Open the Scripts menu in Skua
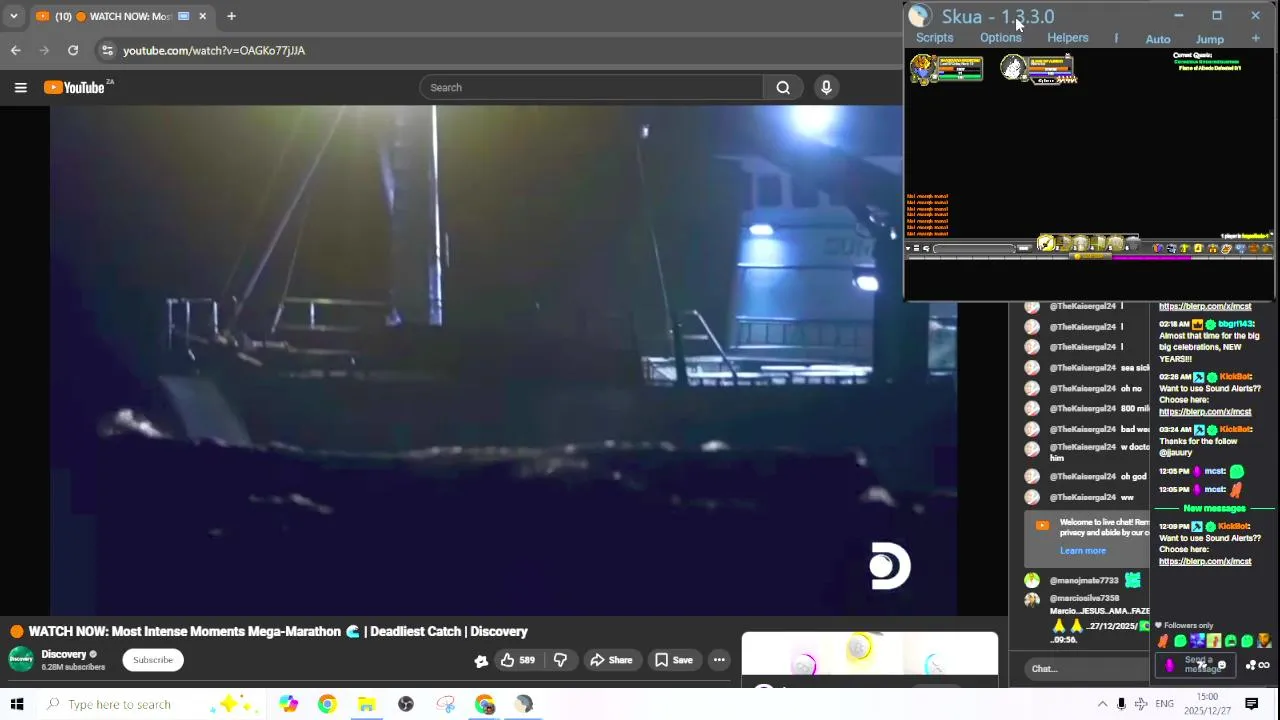The width and height of the screenshot is (1280, 720). 934,38
